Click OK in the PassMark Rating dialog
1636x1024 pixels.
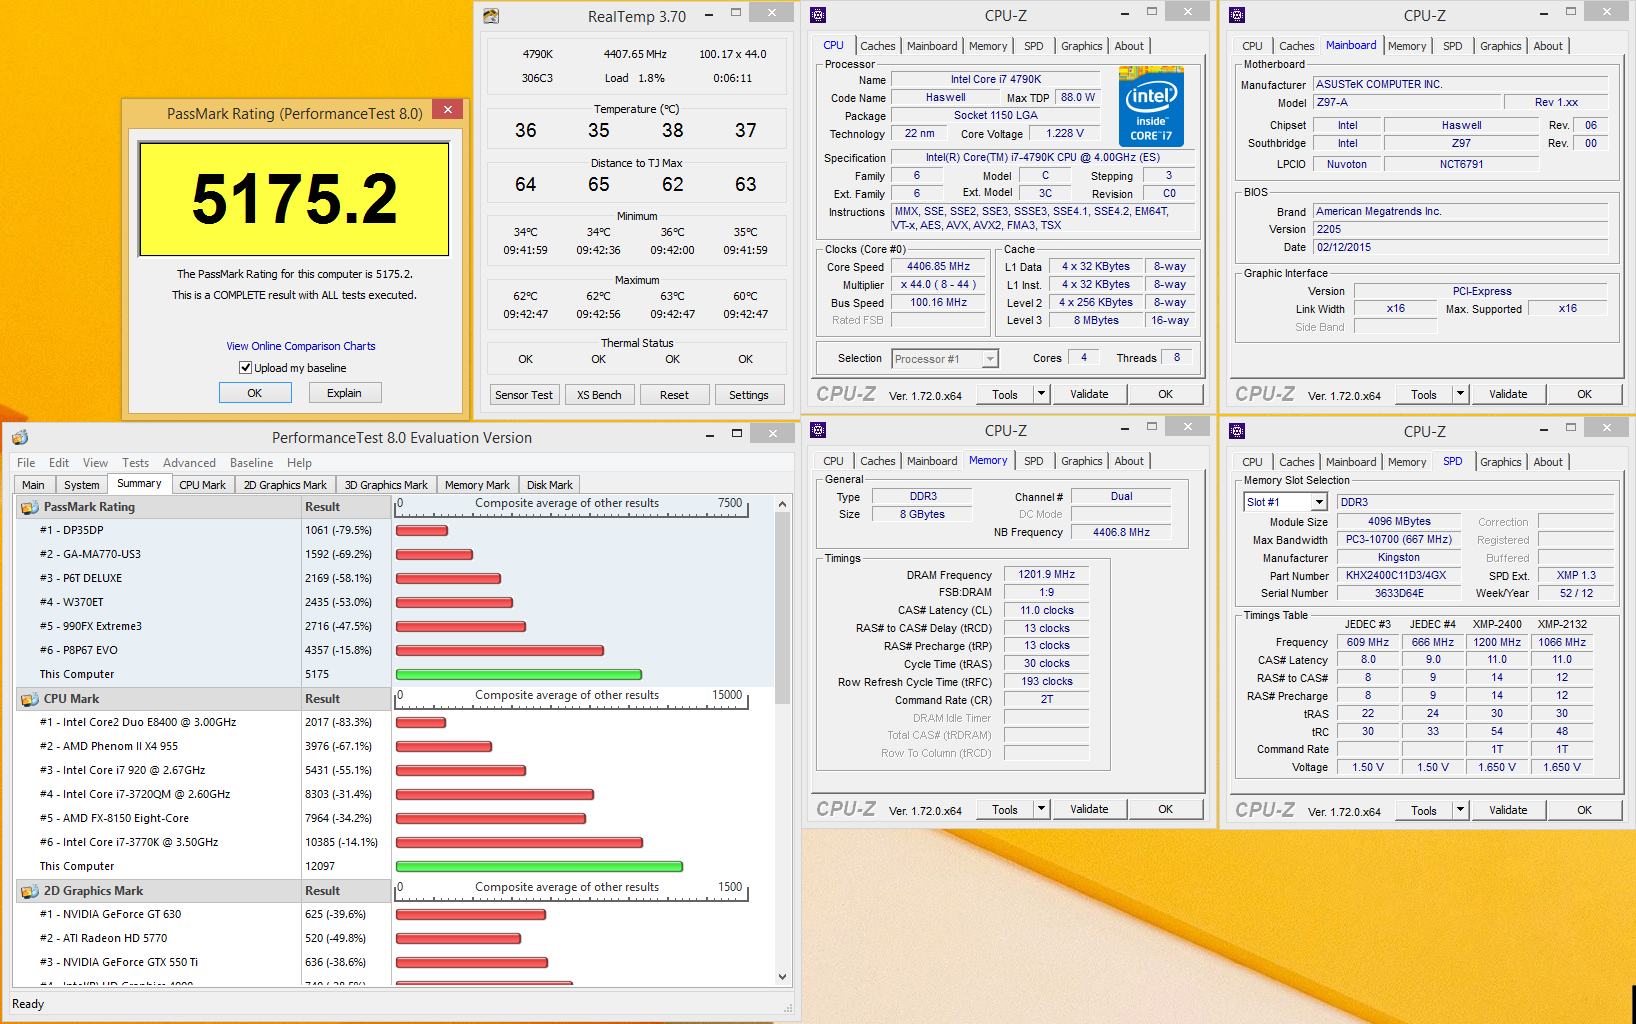tap(255, 393)
